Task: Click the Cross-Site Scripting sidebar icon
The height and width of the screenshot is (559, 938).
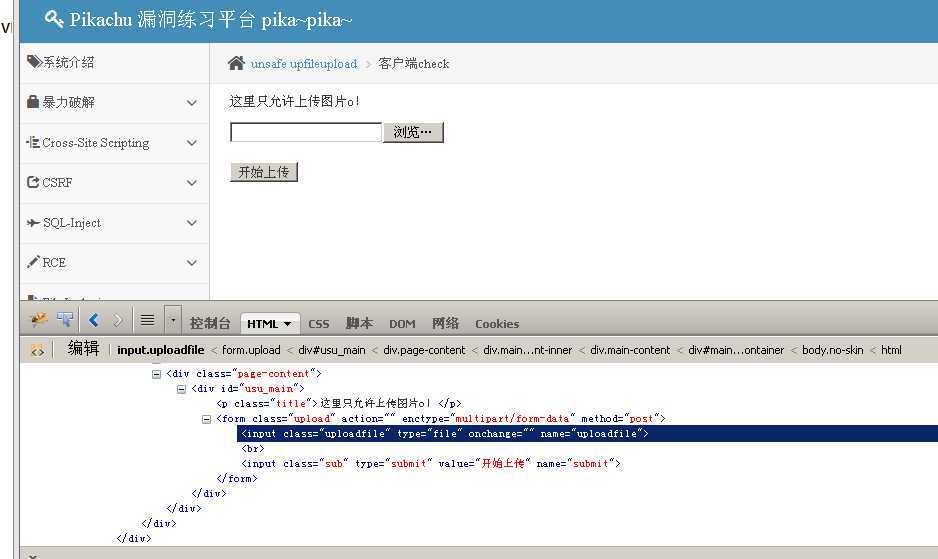Action: point(33,142)
